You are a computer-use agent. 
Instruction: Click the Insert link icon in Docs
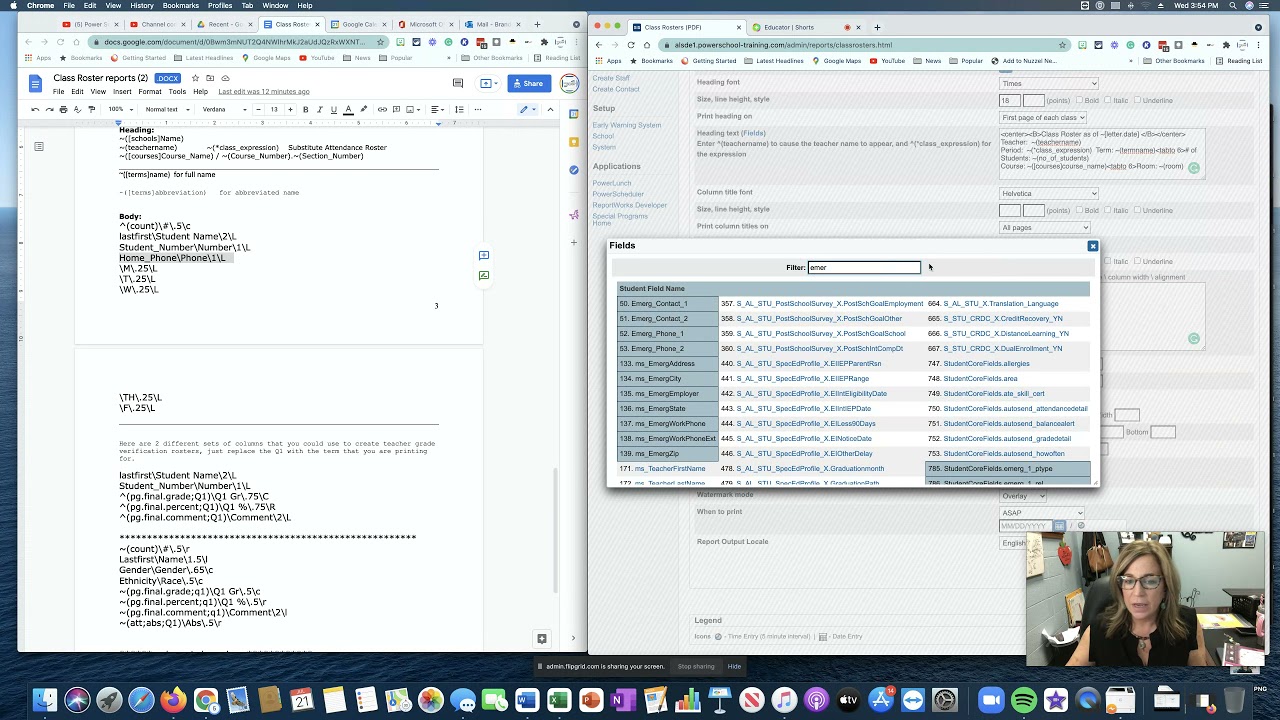coord(382,109)
